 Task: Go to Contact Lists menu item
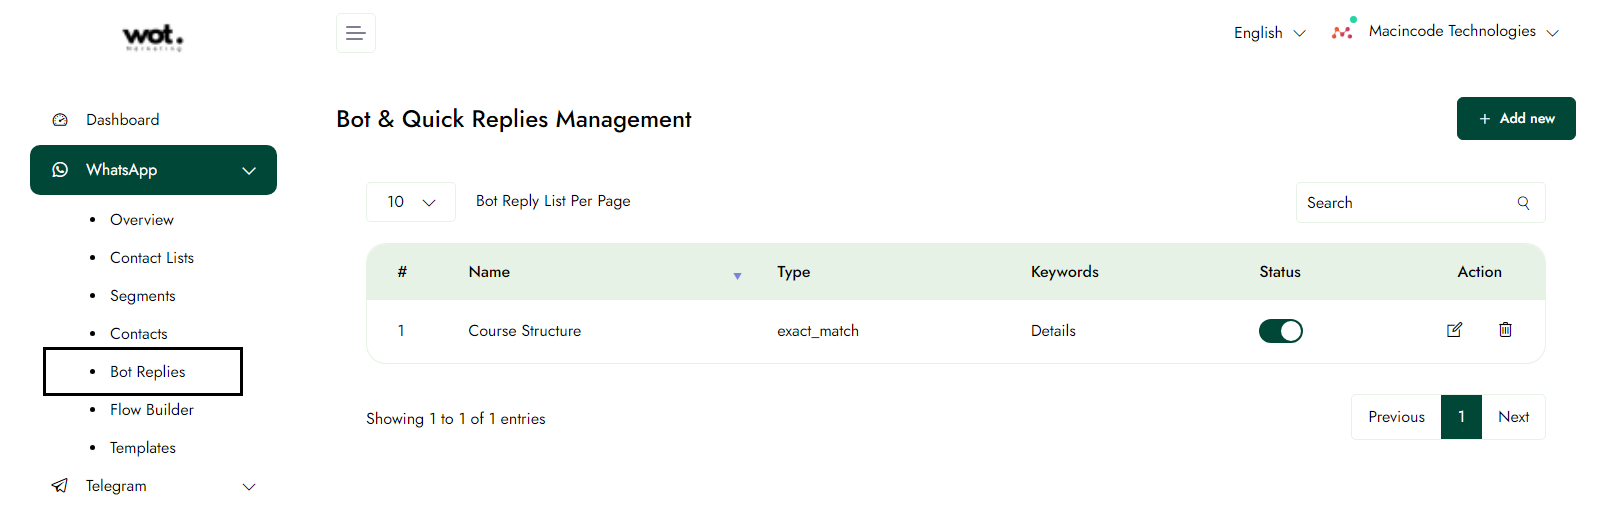pos(152,258)
